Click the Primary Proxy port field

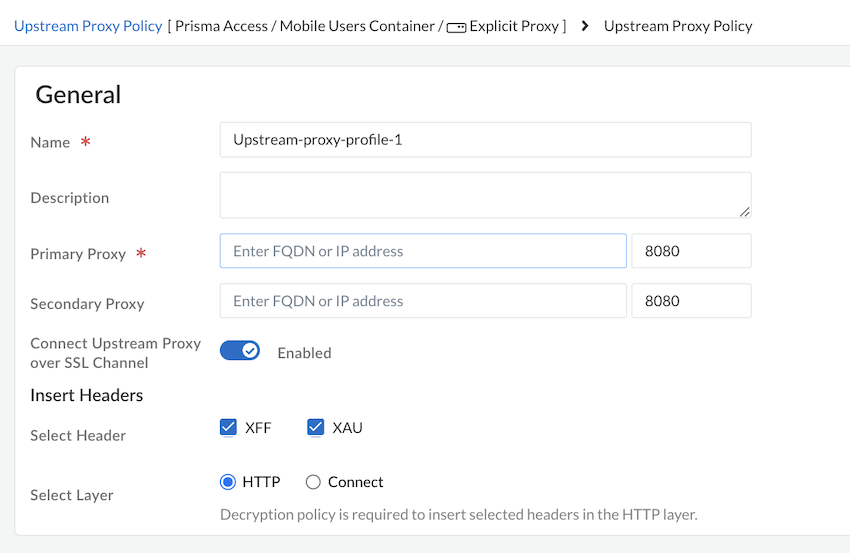pos(691,251)
